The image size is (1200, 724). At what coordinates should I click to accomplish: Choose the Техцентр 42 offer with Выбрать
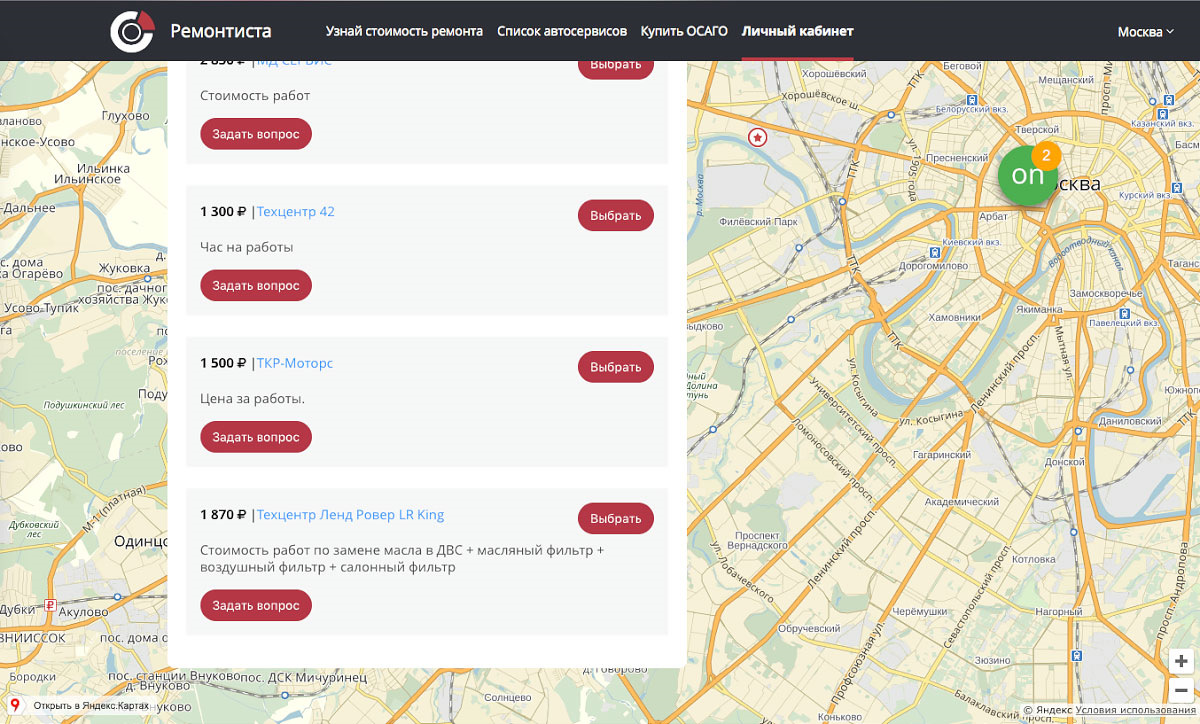[616, 215]
